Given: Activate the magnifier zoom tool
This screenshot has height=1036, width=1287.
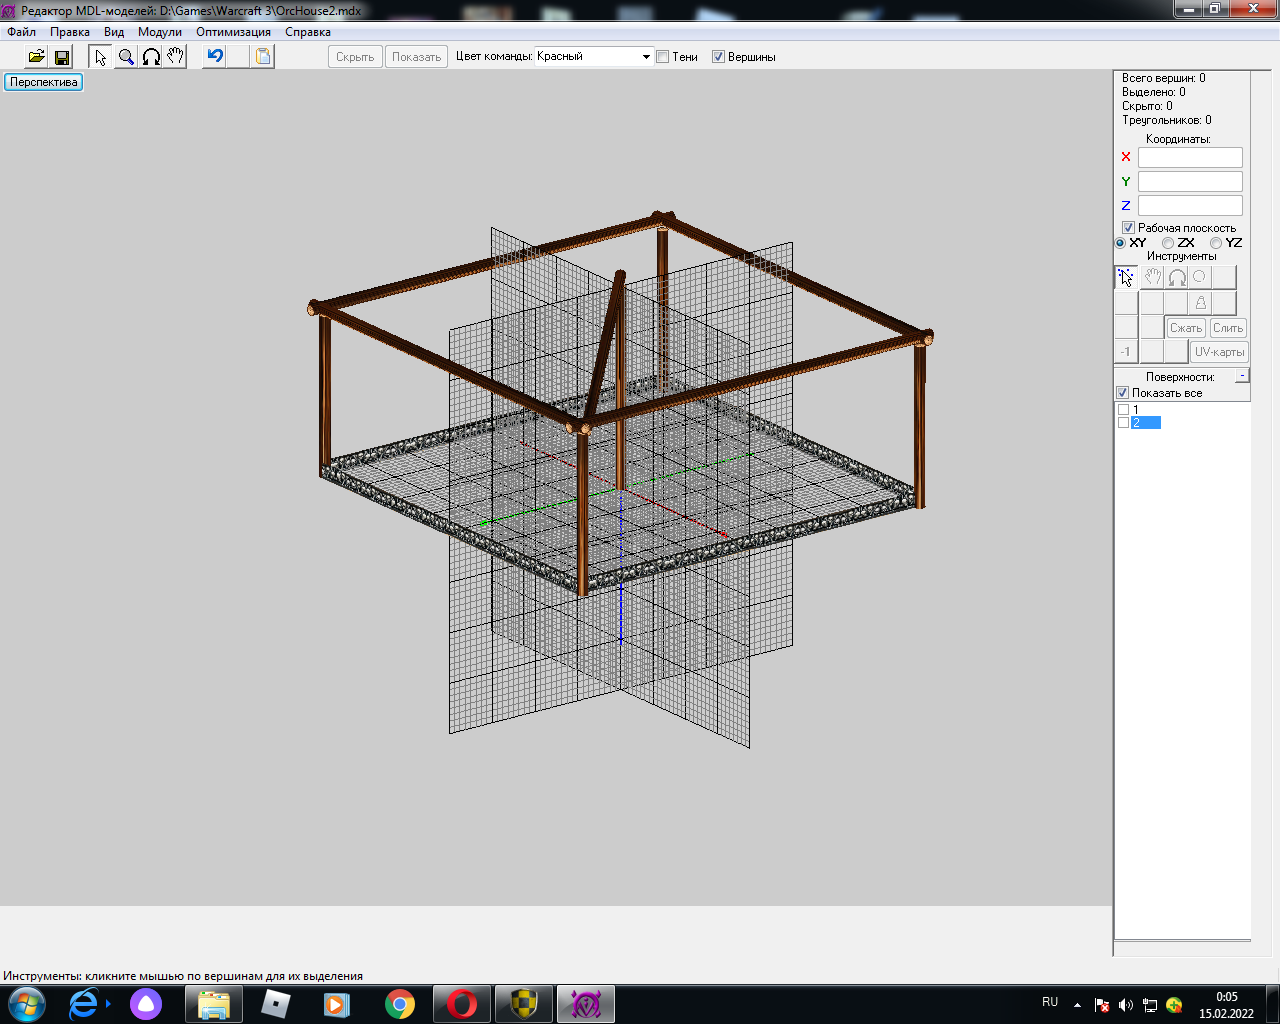Looking at the screenshot, I should point(126,57).
